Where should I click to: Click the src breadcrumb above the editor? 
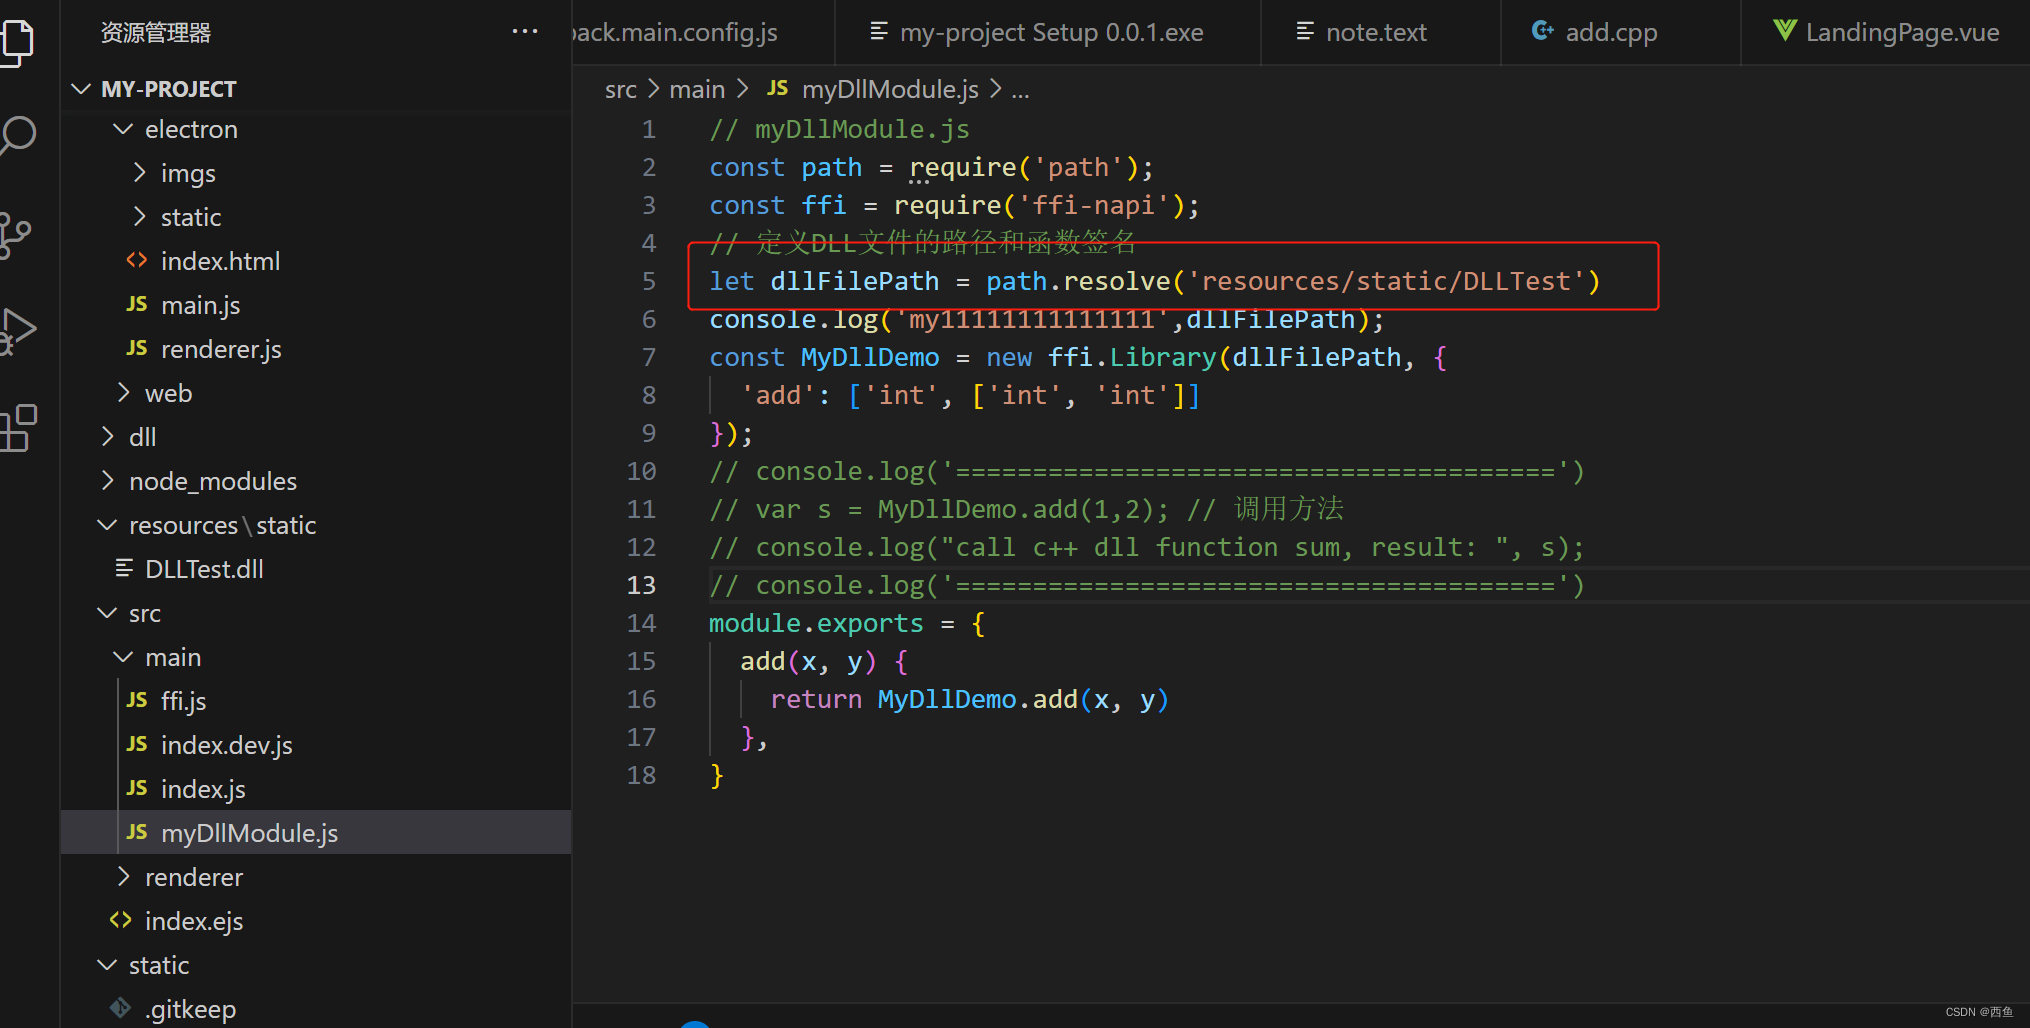click(620, 89)
